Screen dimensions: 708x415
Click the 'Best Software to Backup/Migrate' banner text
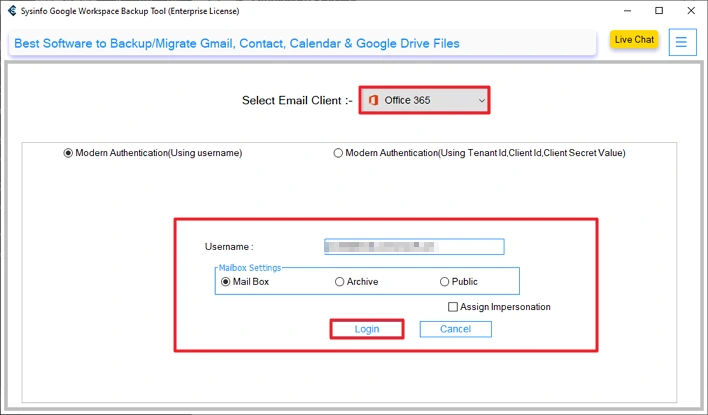(237, 43)
